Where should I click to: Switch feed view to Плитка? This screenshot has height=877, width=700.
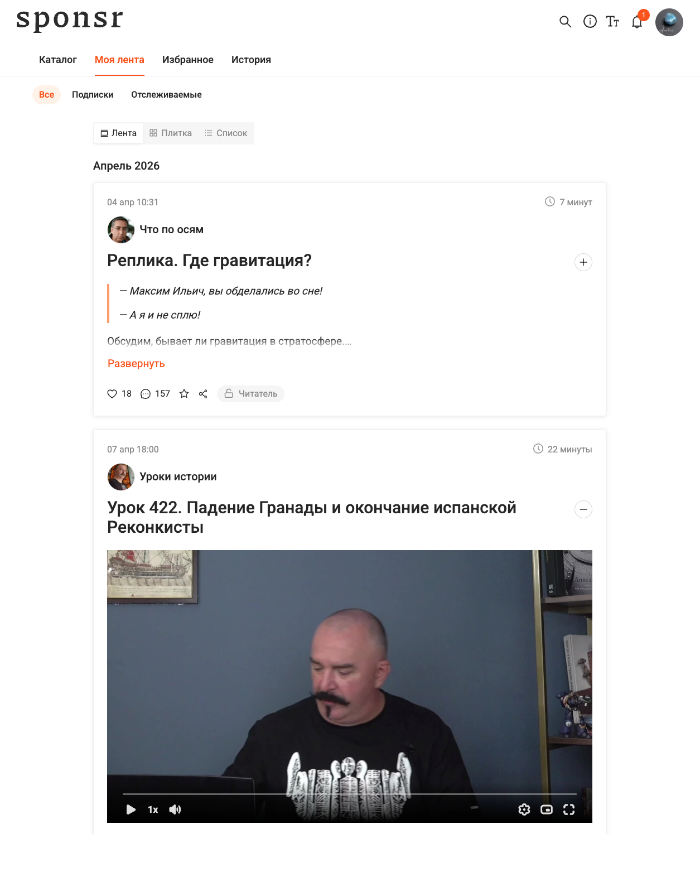[x=171, y=133]
